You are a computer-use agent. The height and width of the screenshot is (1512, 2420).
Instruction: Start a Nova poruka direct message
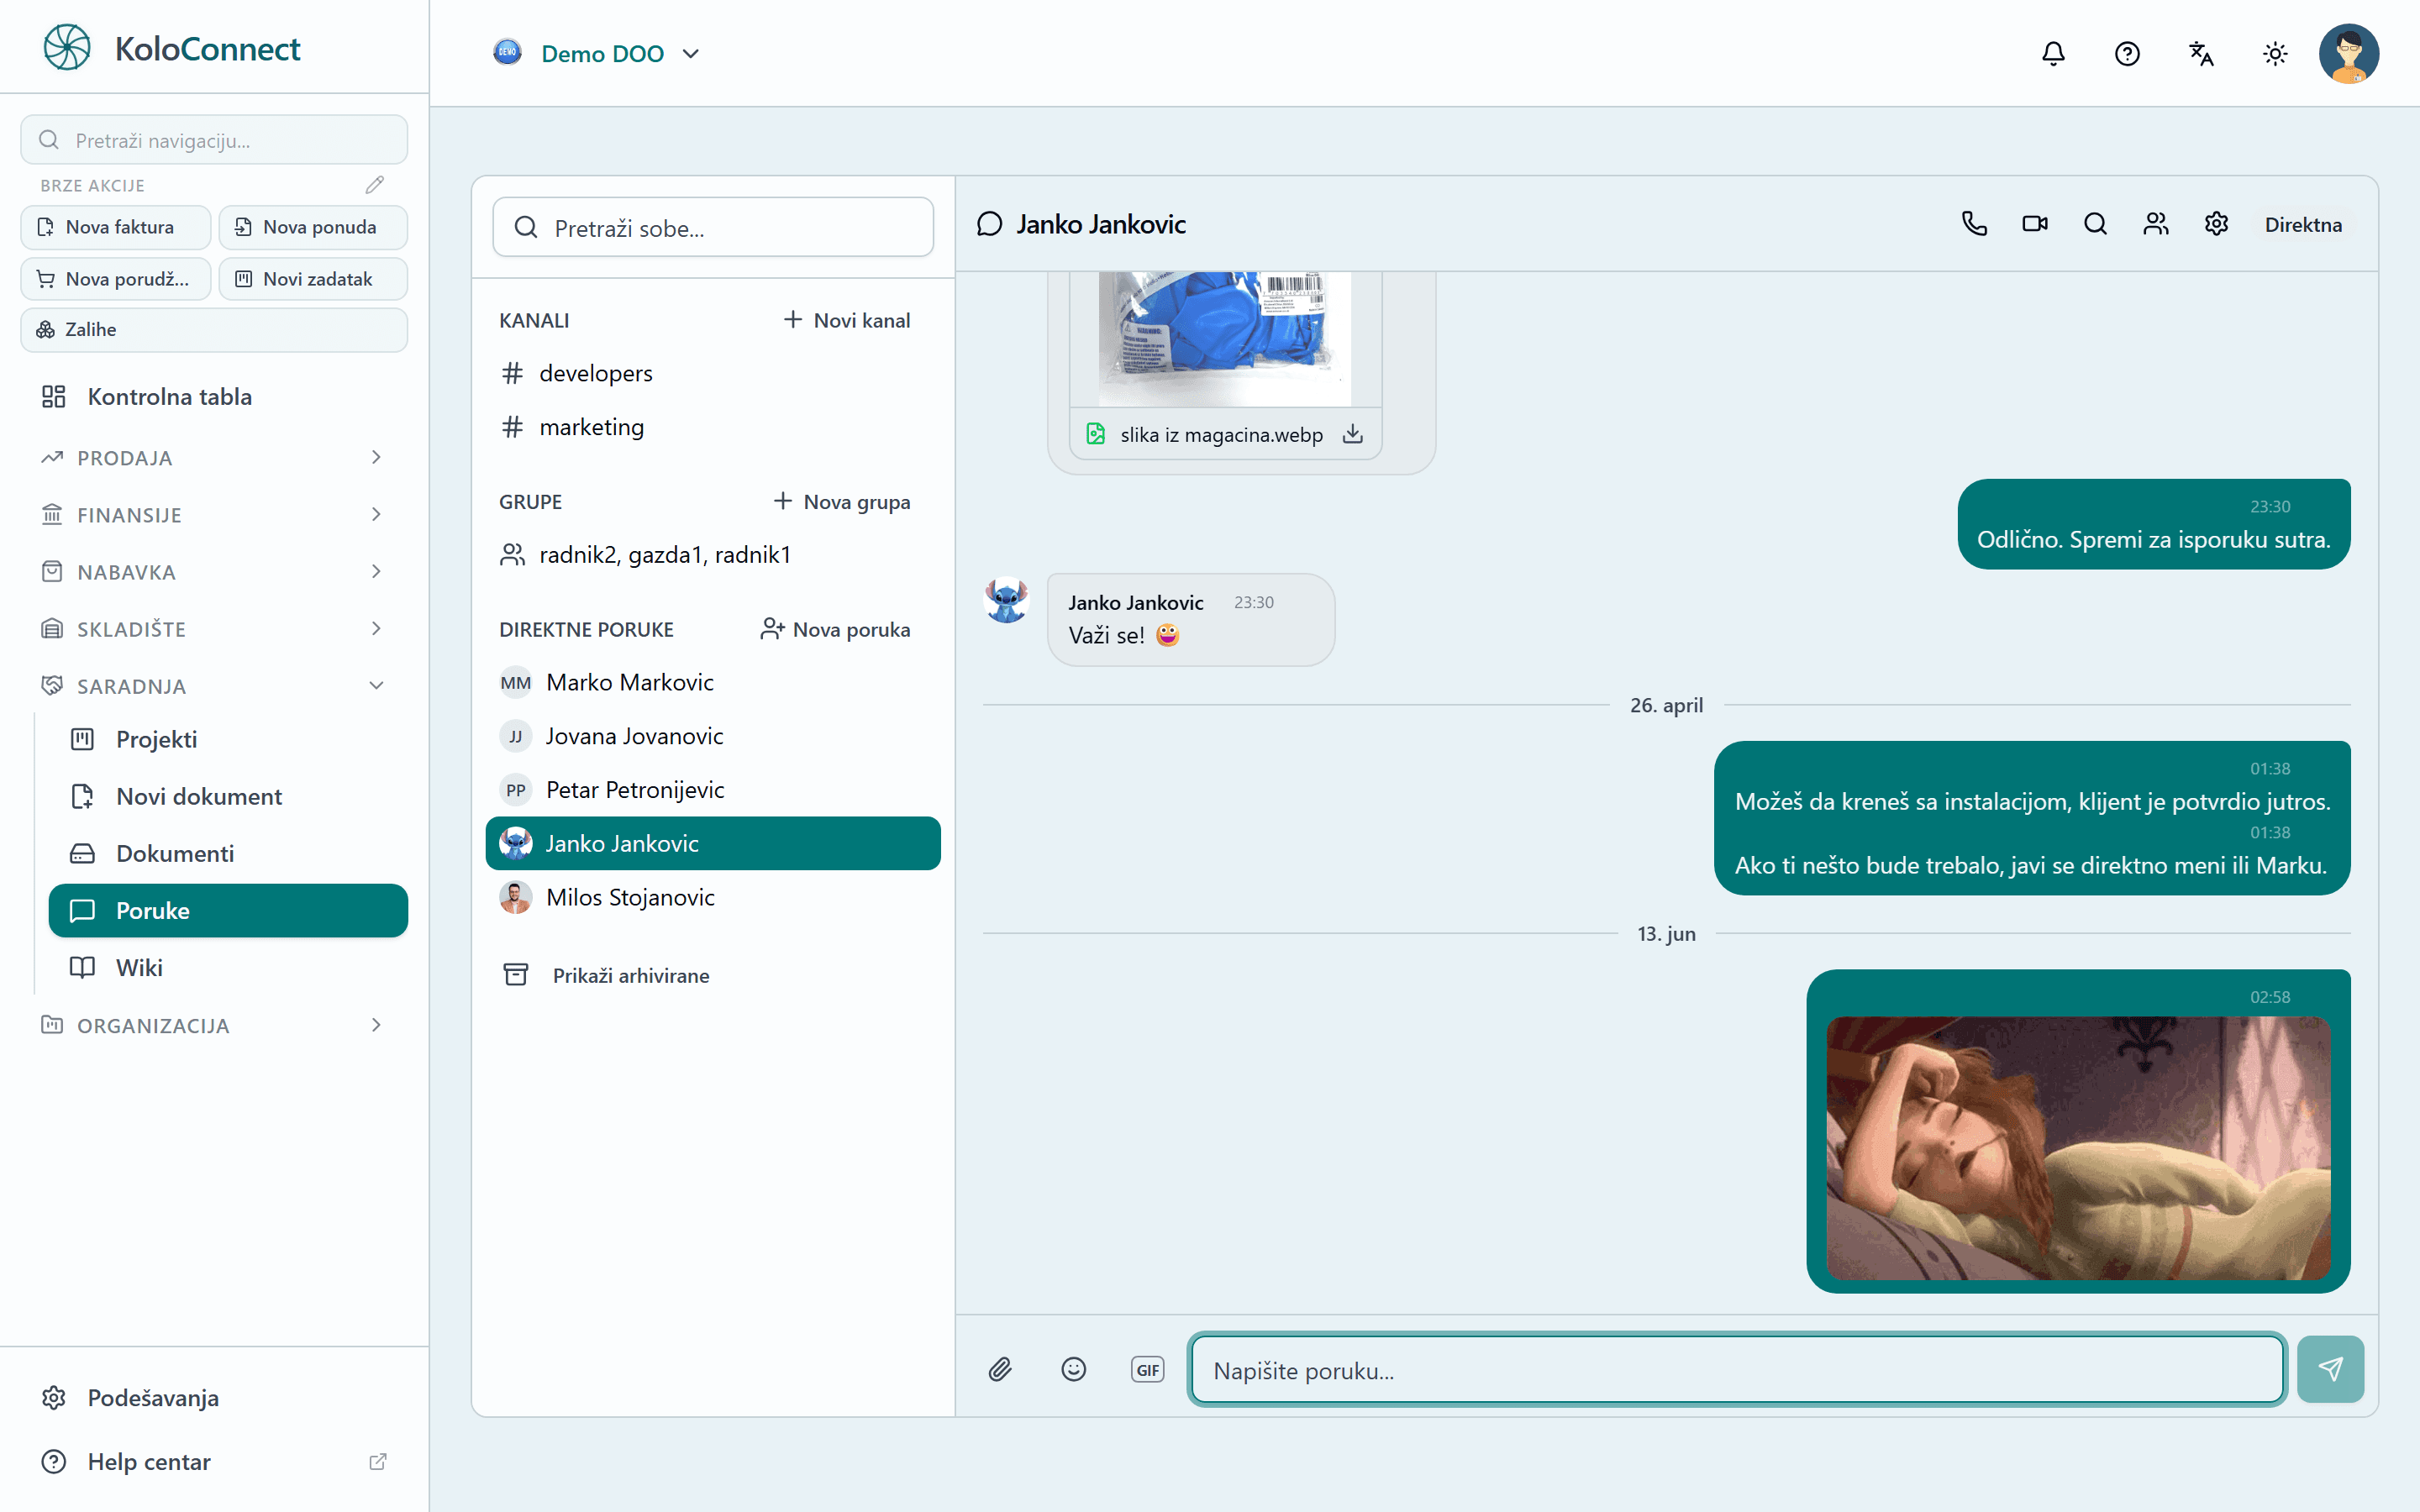(x=835, y=630)
